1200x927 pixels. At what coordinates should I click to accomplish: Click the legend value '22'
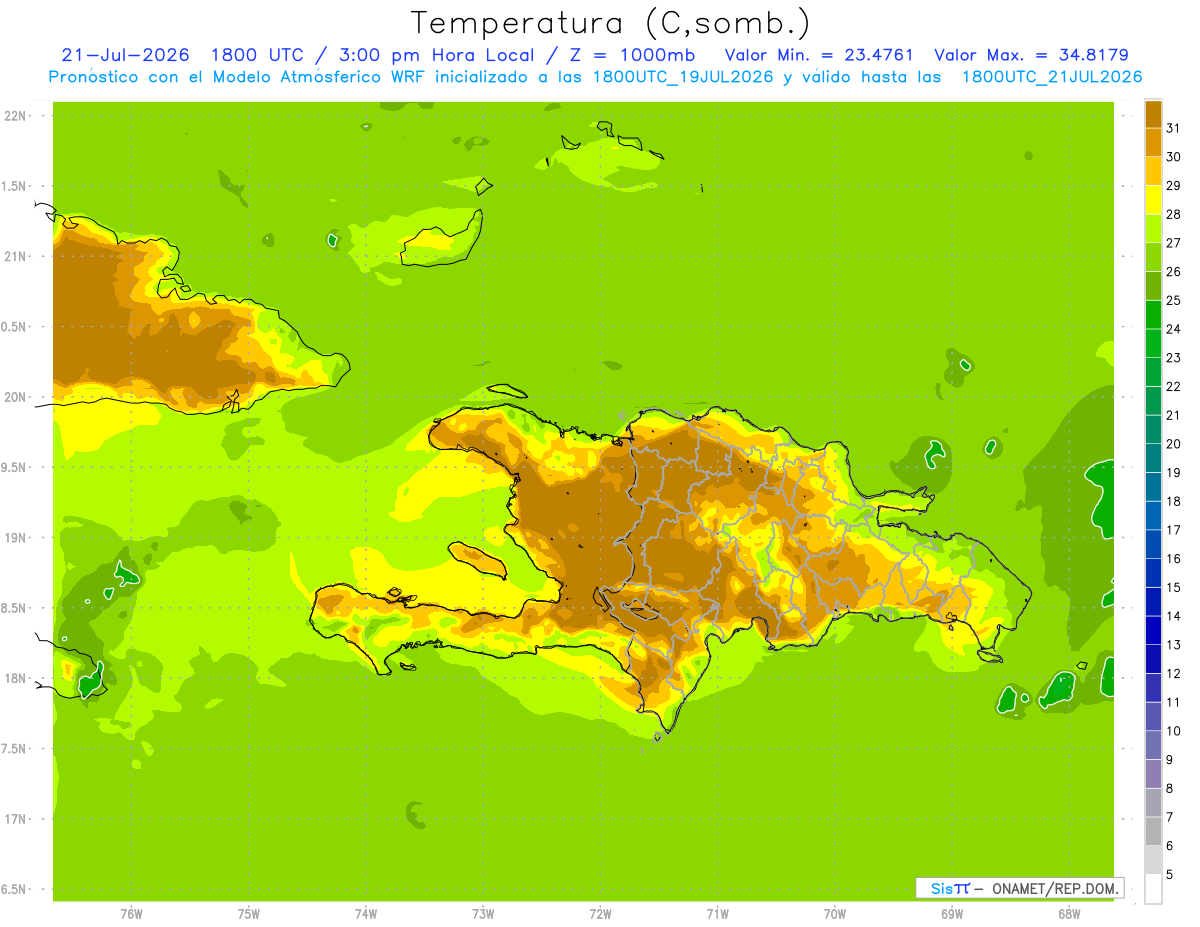1174,386
